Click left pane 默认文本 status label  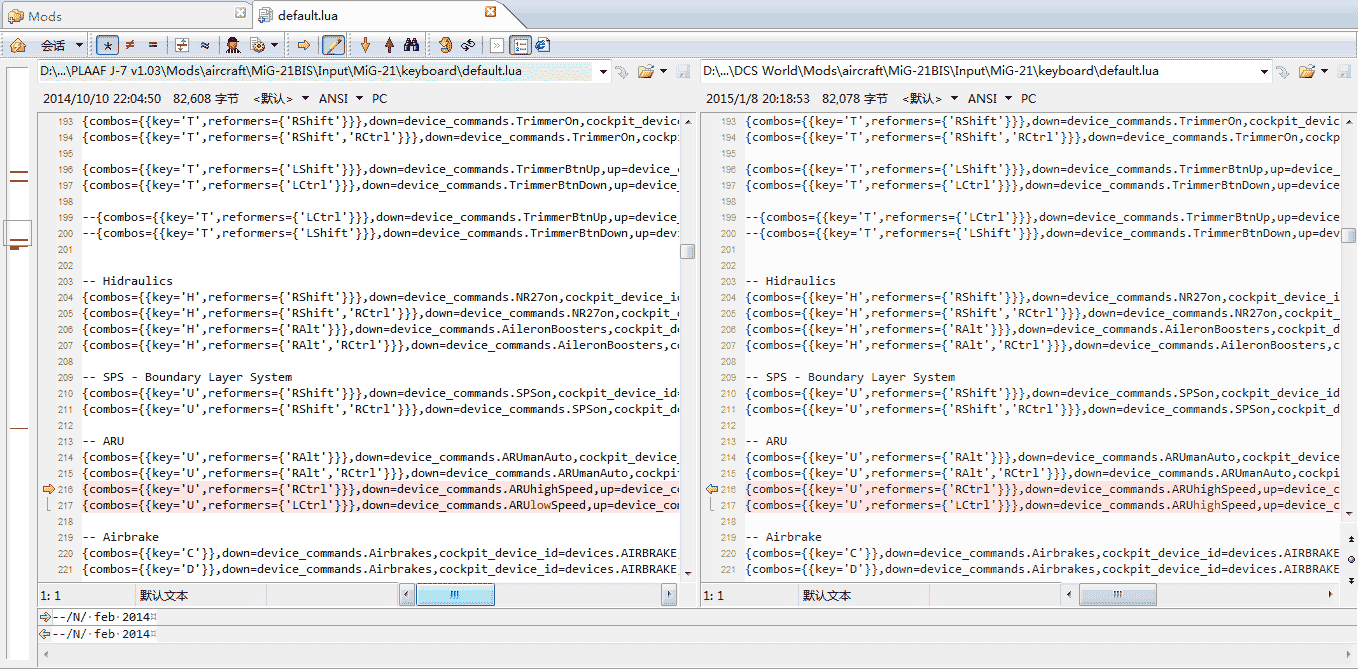(164, 595)
